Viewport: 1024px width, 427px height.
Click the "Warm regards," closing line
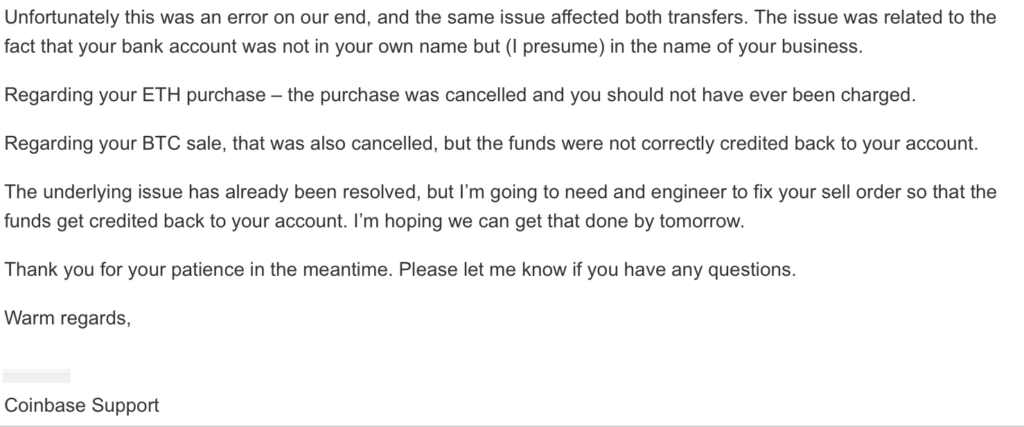(x=67, y=318)
